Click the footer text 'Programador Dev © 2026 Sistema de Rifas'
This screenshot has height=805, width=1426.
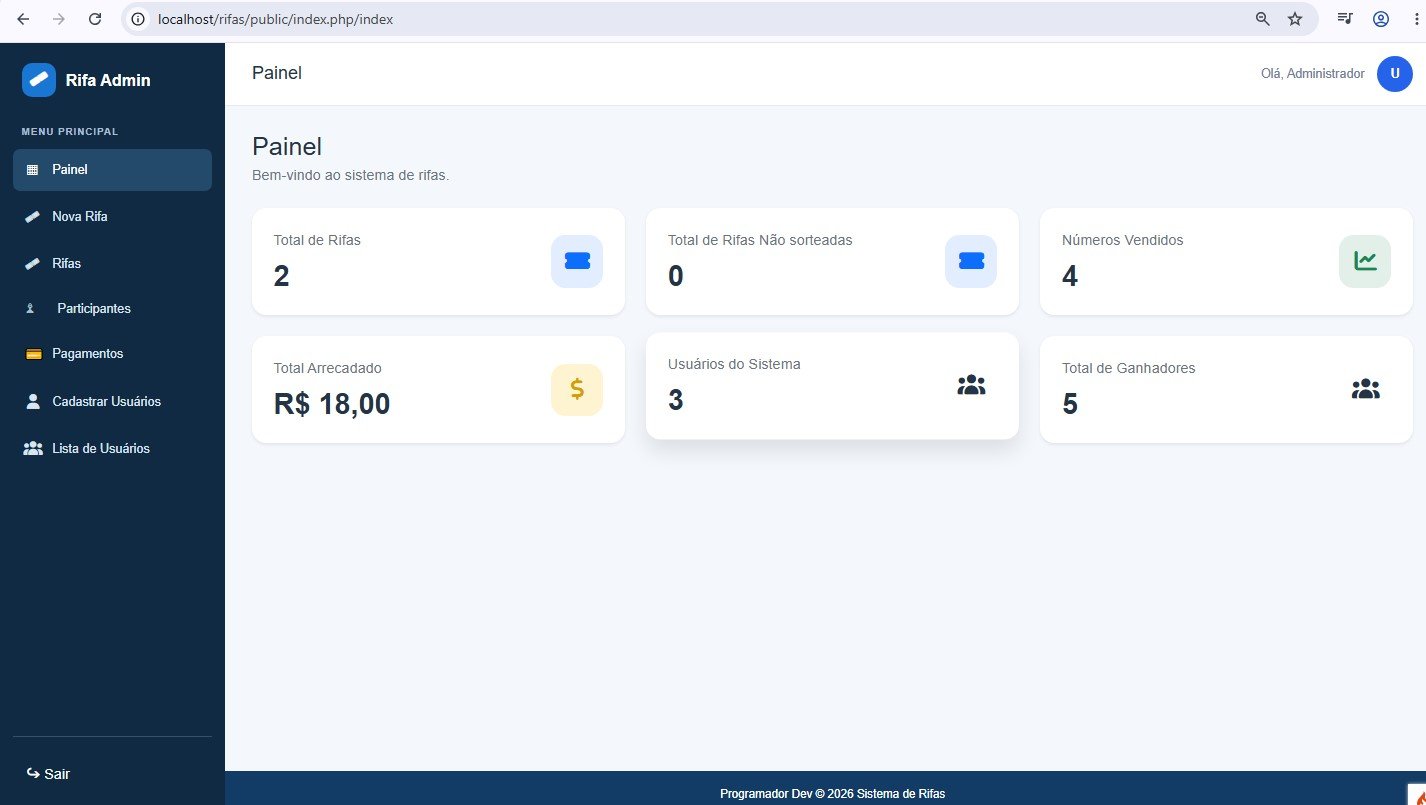832,794
